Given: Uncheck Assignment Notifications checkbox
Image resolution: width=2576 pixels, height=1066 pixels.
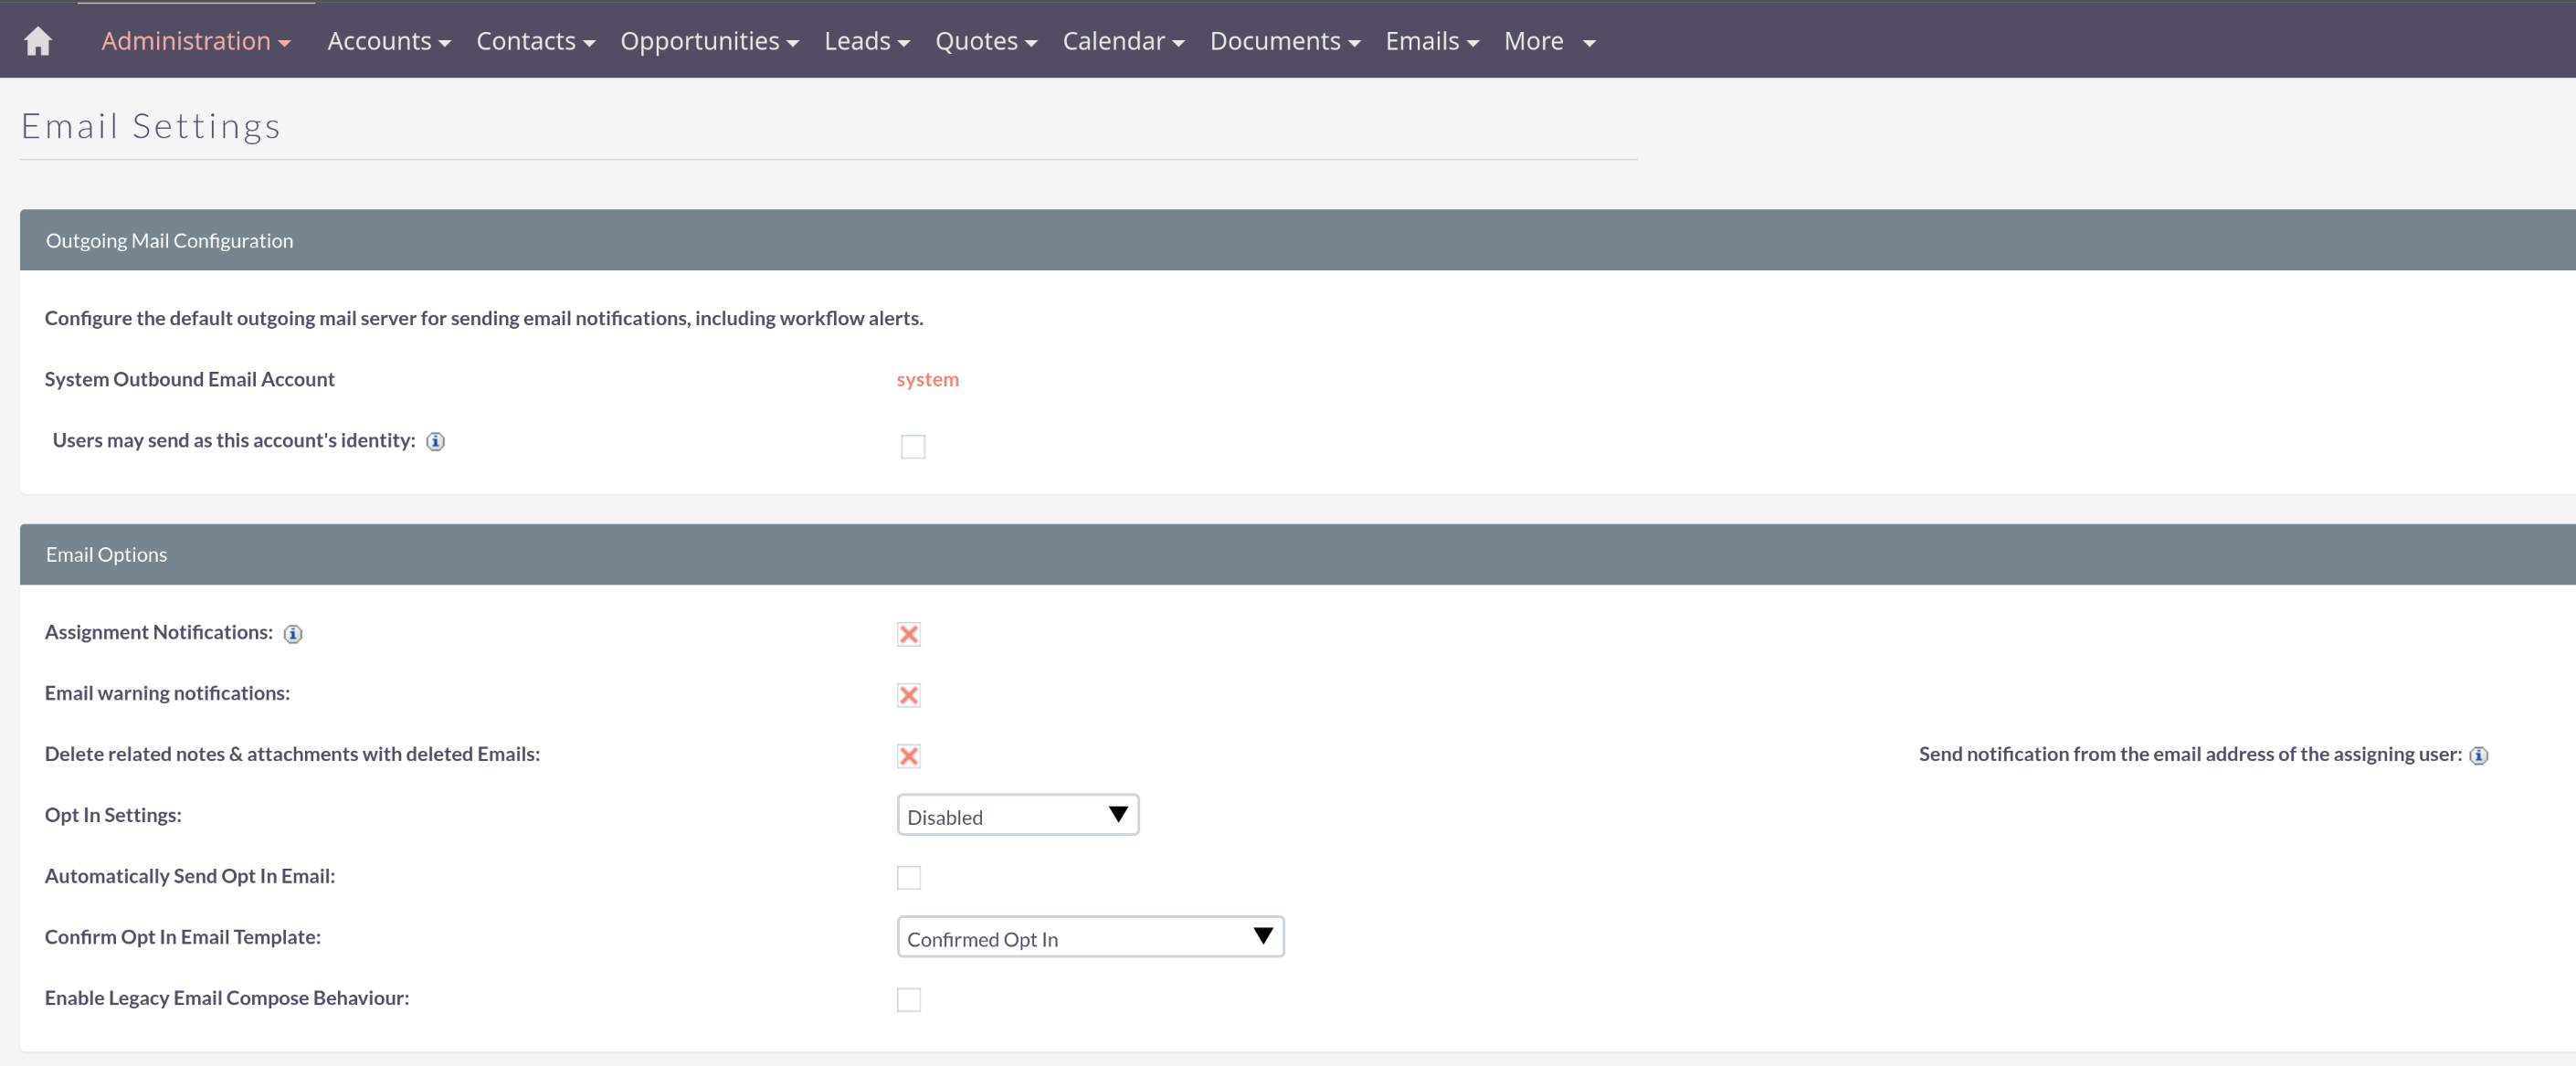Looking at the screenshot, I should tap(908, 634).
